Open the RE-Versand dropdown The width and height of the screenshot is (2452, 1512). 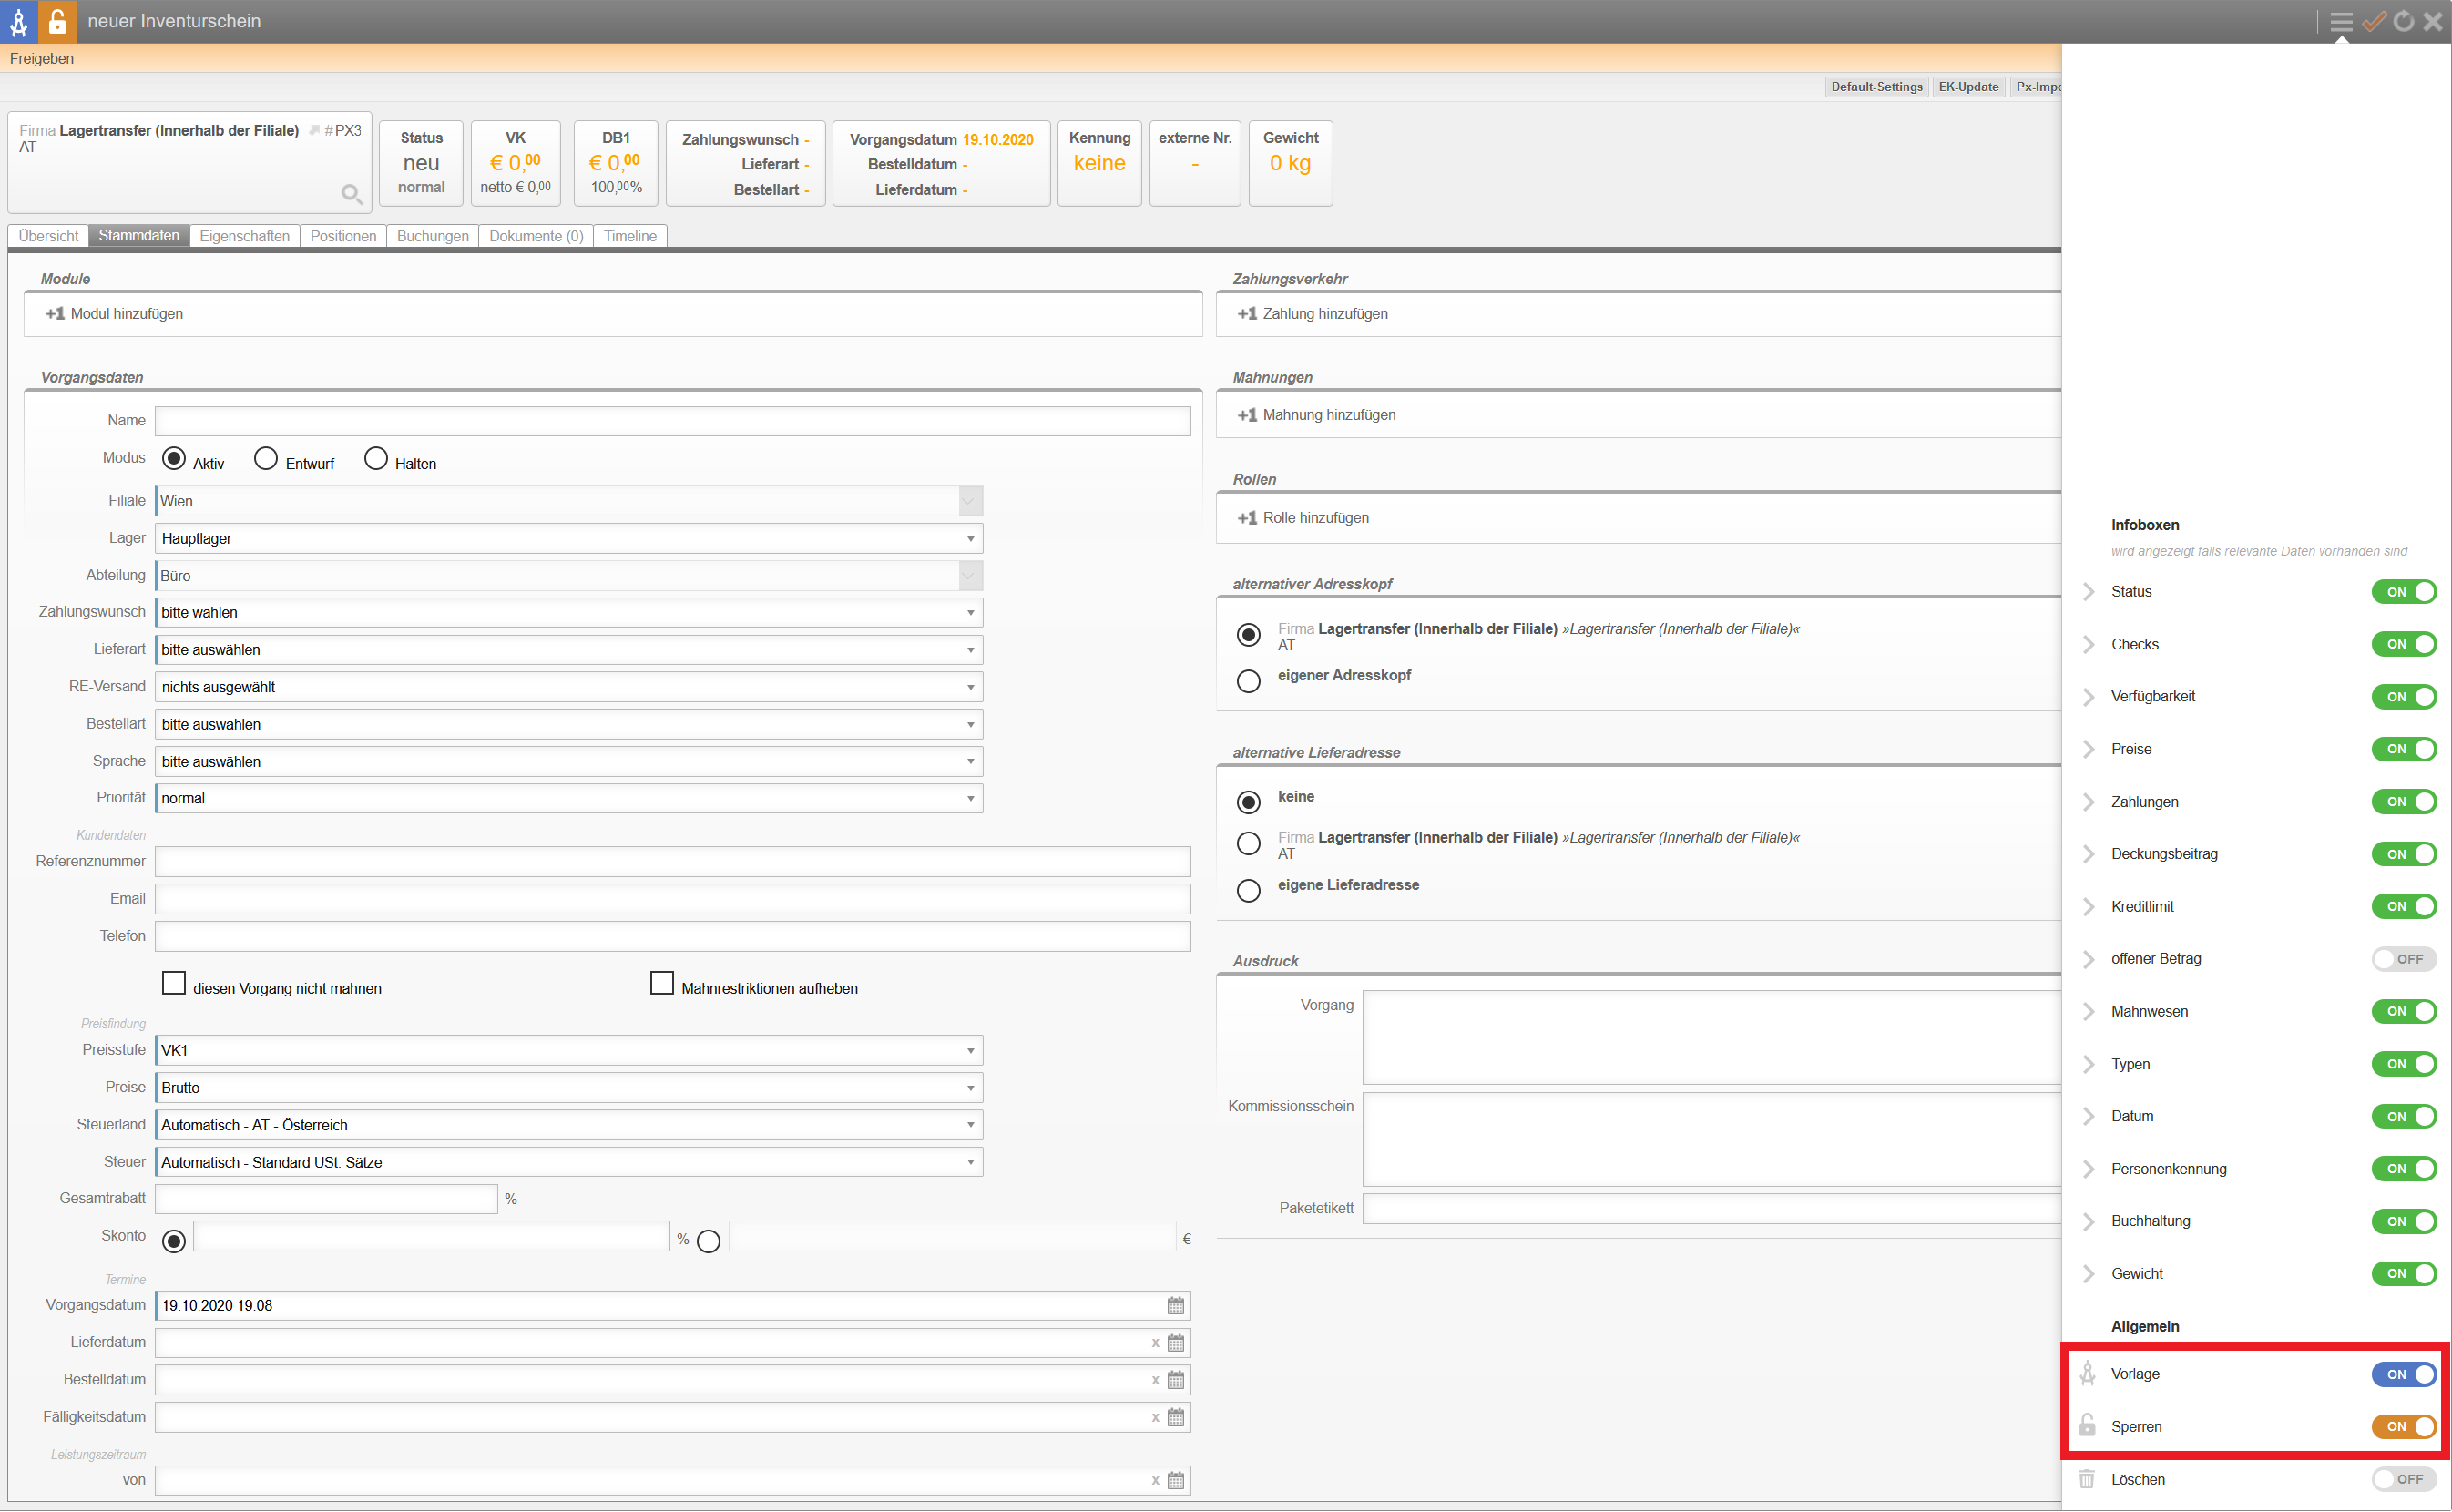[x=569, y=687]
